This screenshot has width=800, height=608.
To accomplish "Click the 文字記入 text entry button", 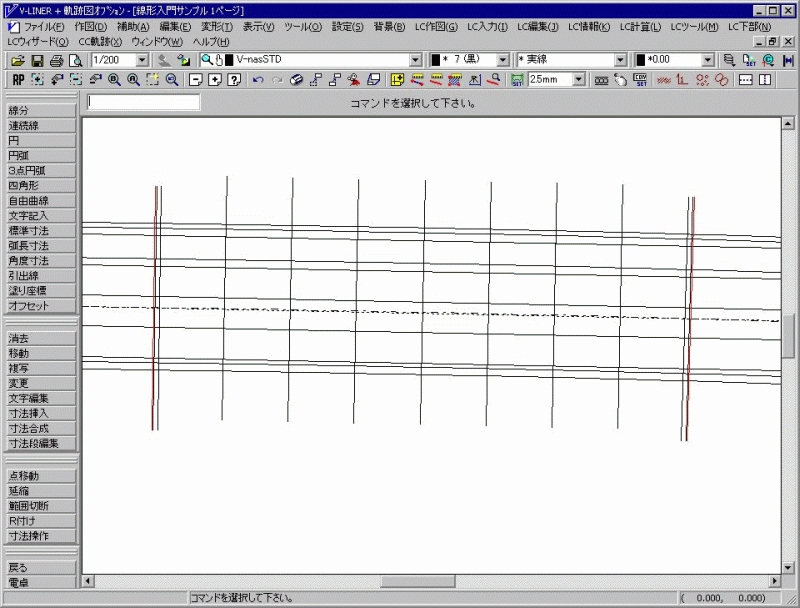I will click(x=40, y=216).
